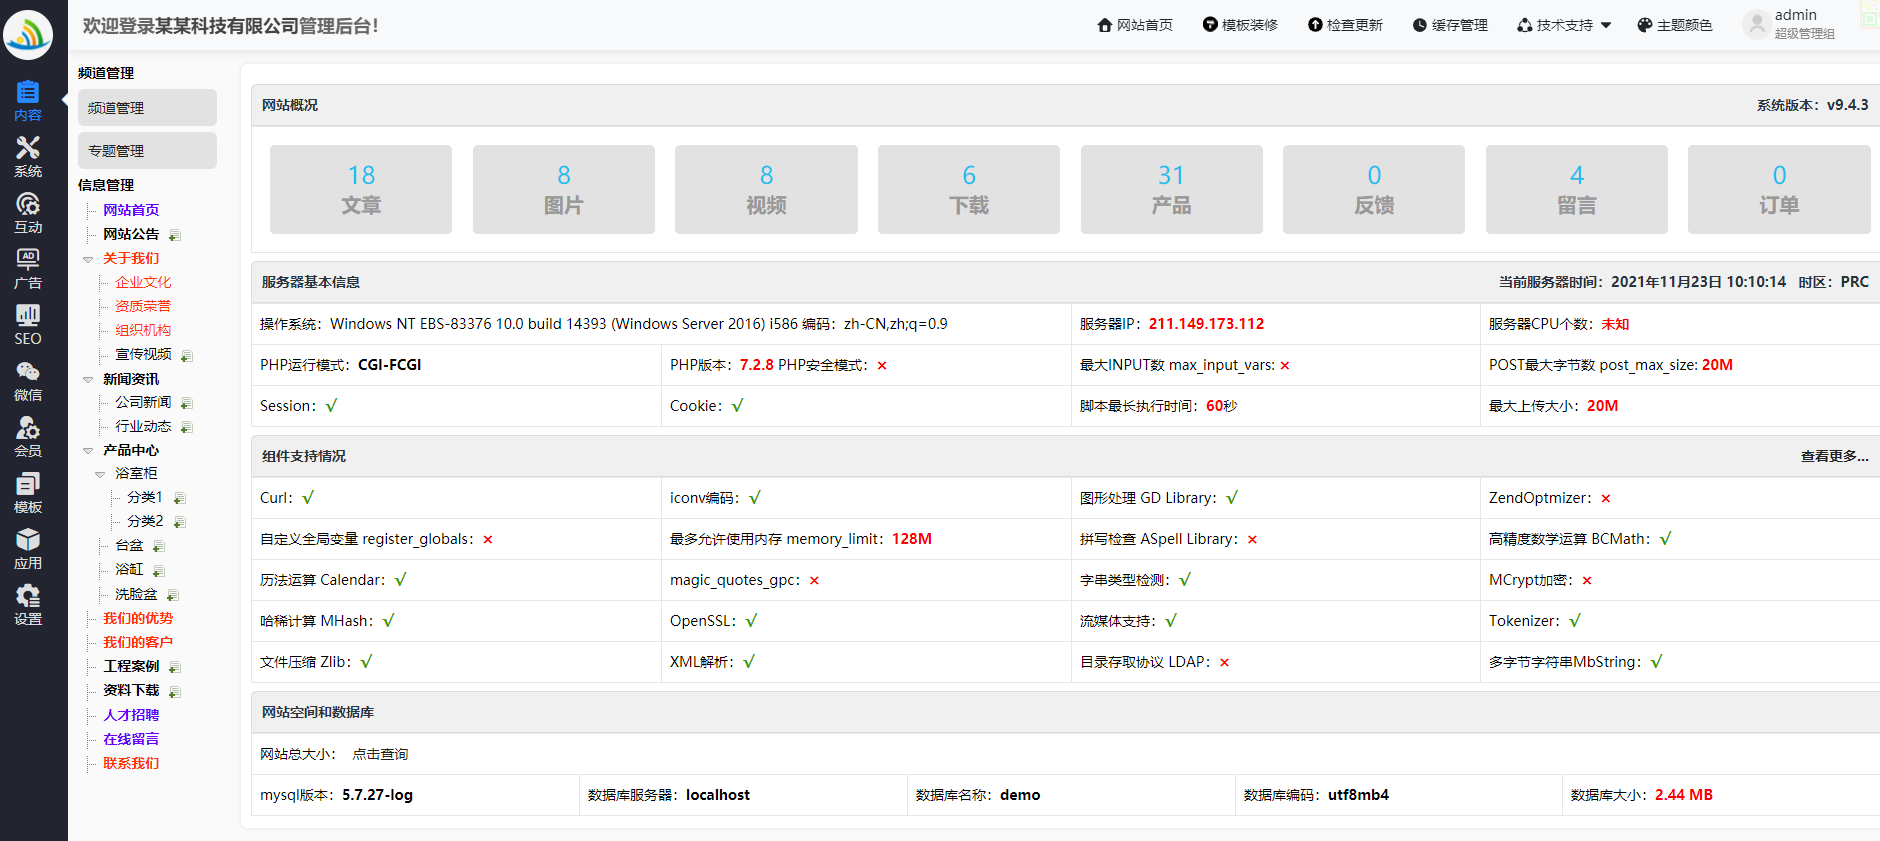Collapse the 新闻资讯 tree node
The height and width of the screenshot is (841, 1880).
pyautogui.click(x=88, y=380)
